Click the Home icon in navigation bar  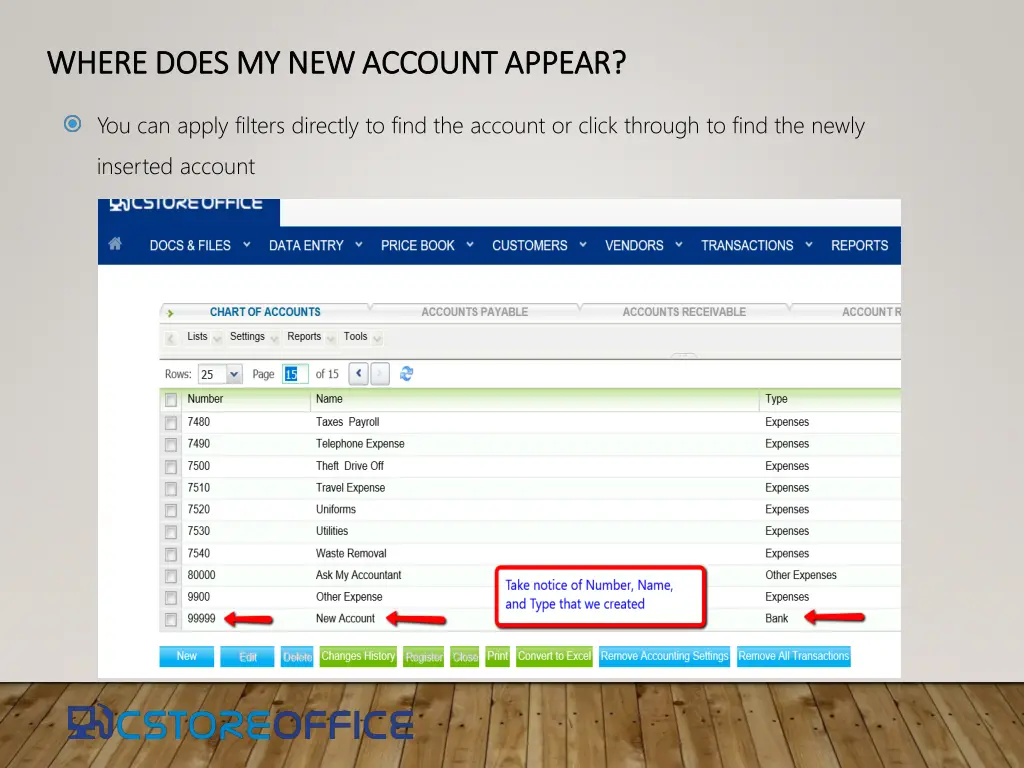(116, 244)
